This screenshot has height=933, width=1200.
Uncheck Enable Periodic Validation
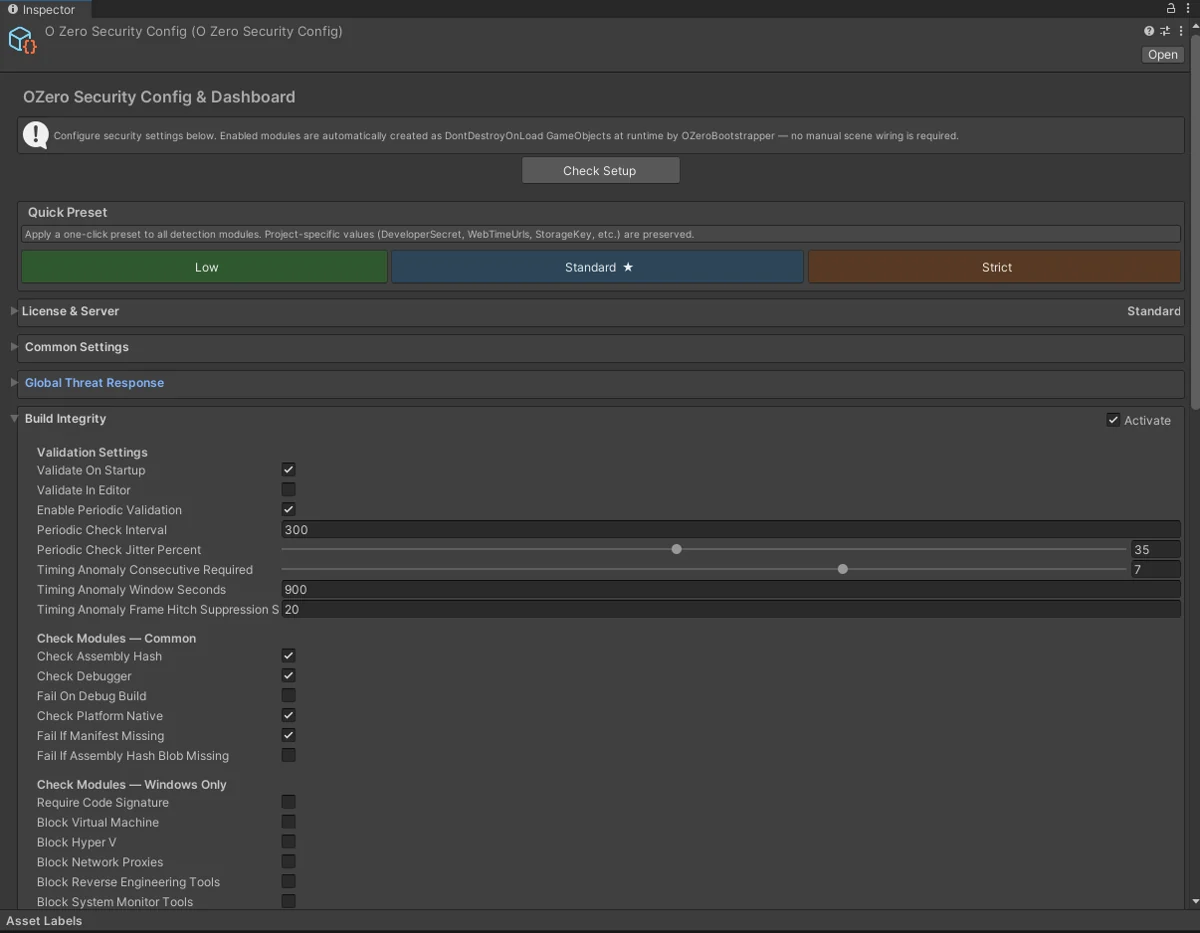click(x=288, y=510)
